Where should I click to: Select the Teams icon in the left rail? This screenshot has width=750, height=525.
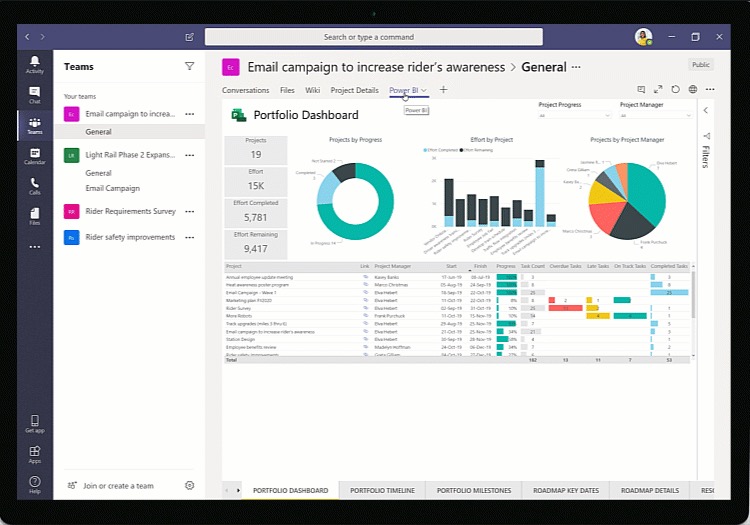[34, 126]
